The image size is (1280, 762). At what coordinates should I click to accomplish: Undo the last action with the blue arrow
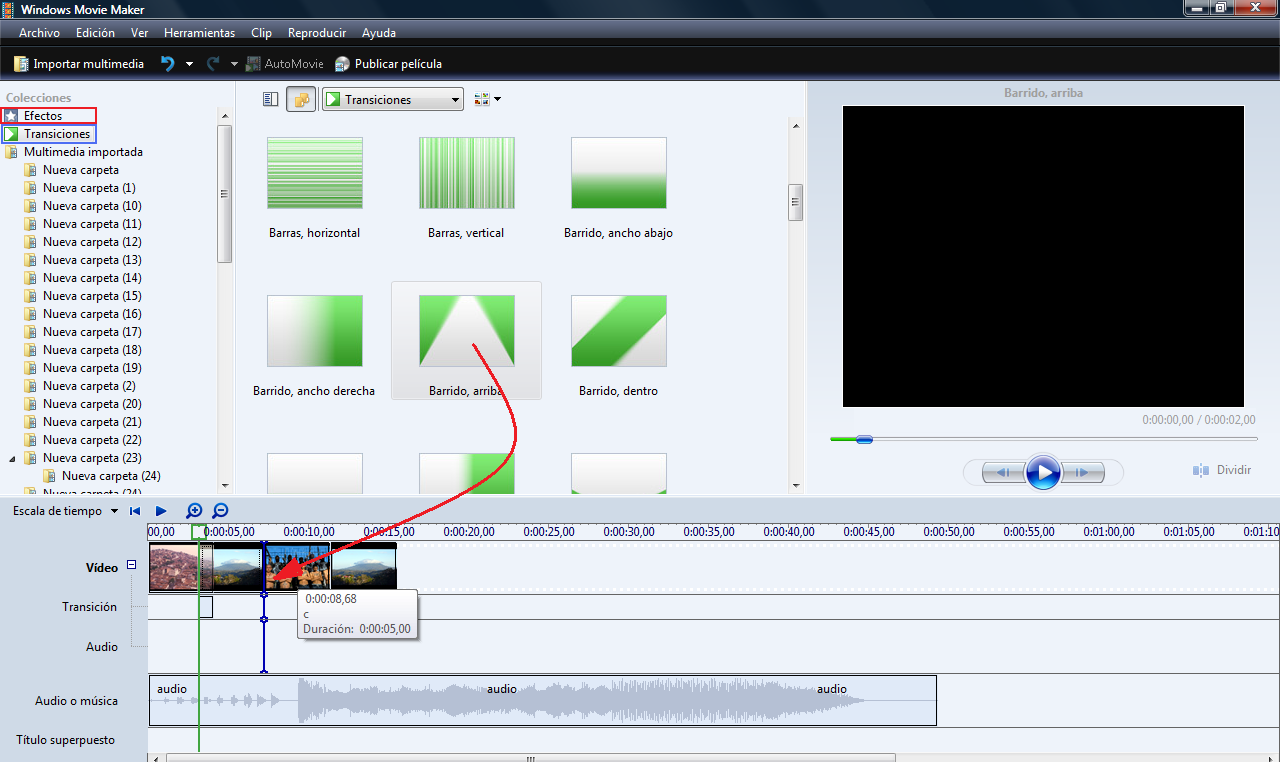[167, 64]
